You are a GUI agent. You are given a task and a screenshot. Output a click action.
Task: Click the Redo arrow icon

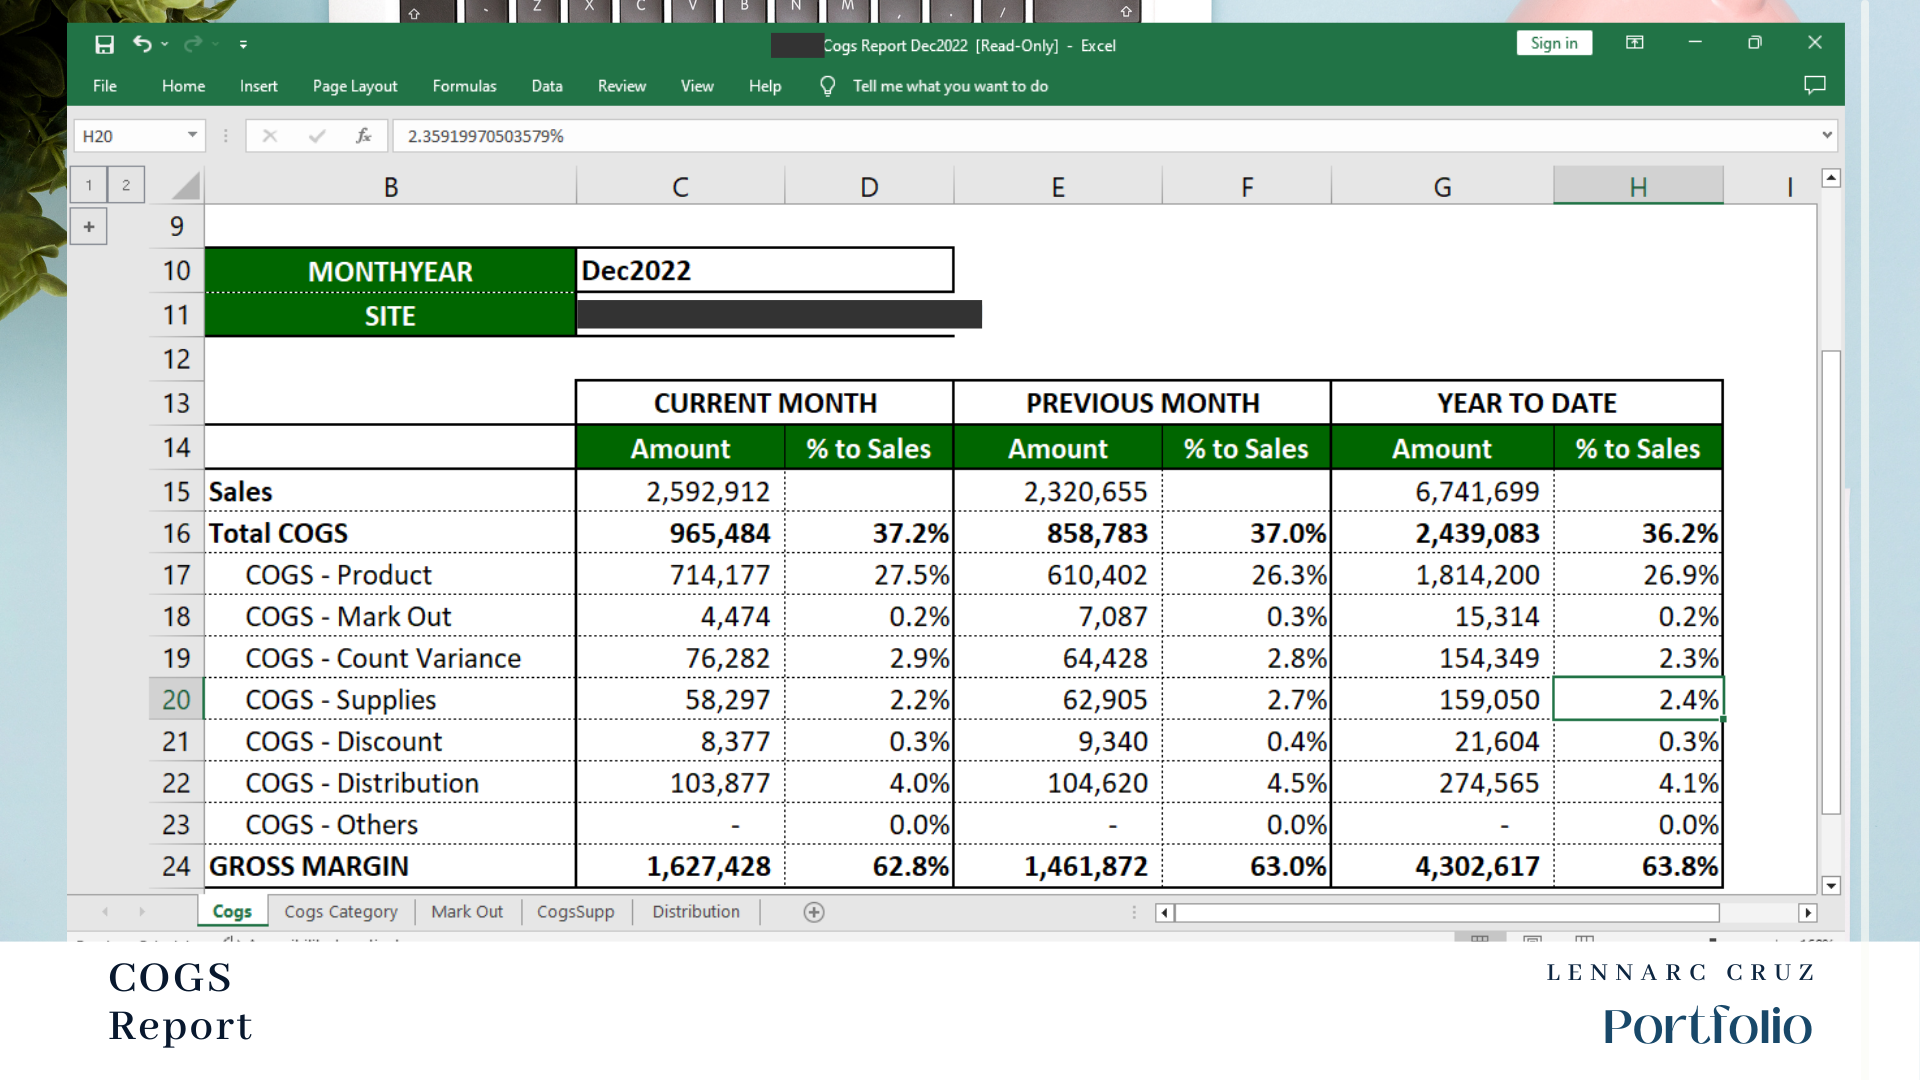(192, 44)
